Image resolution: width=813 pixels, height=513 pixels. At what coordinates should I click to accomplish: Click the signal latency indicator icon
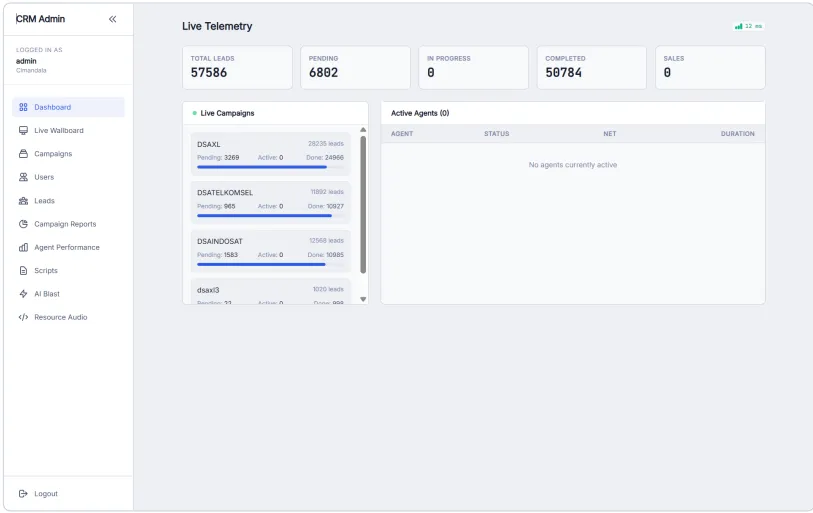pyautogui.click(x=738, y=26)
